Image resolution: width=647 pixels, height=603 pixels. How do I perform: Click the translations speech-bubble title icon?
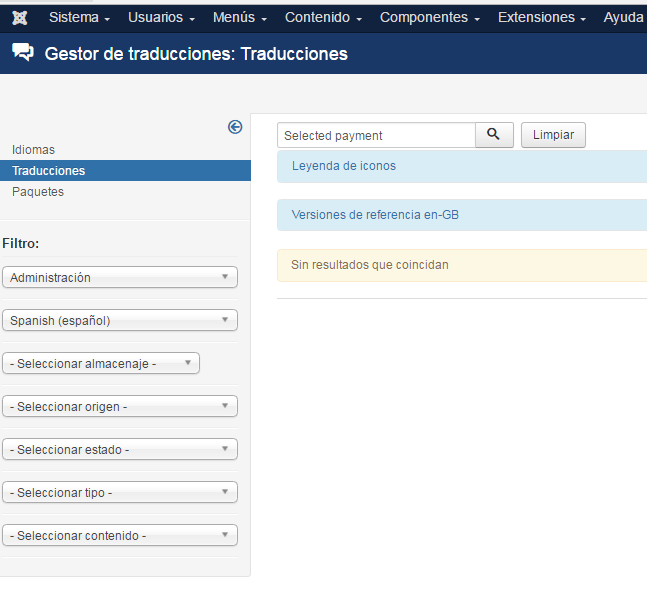coord(23,52)
